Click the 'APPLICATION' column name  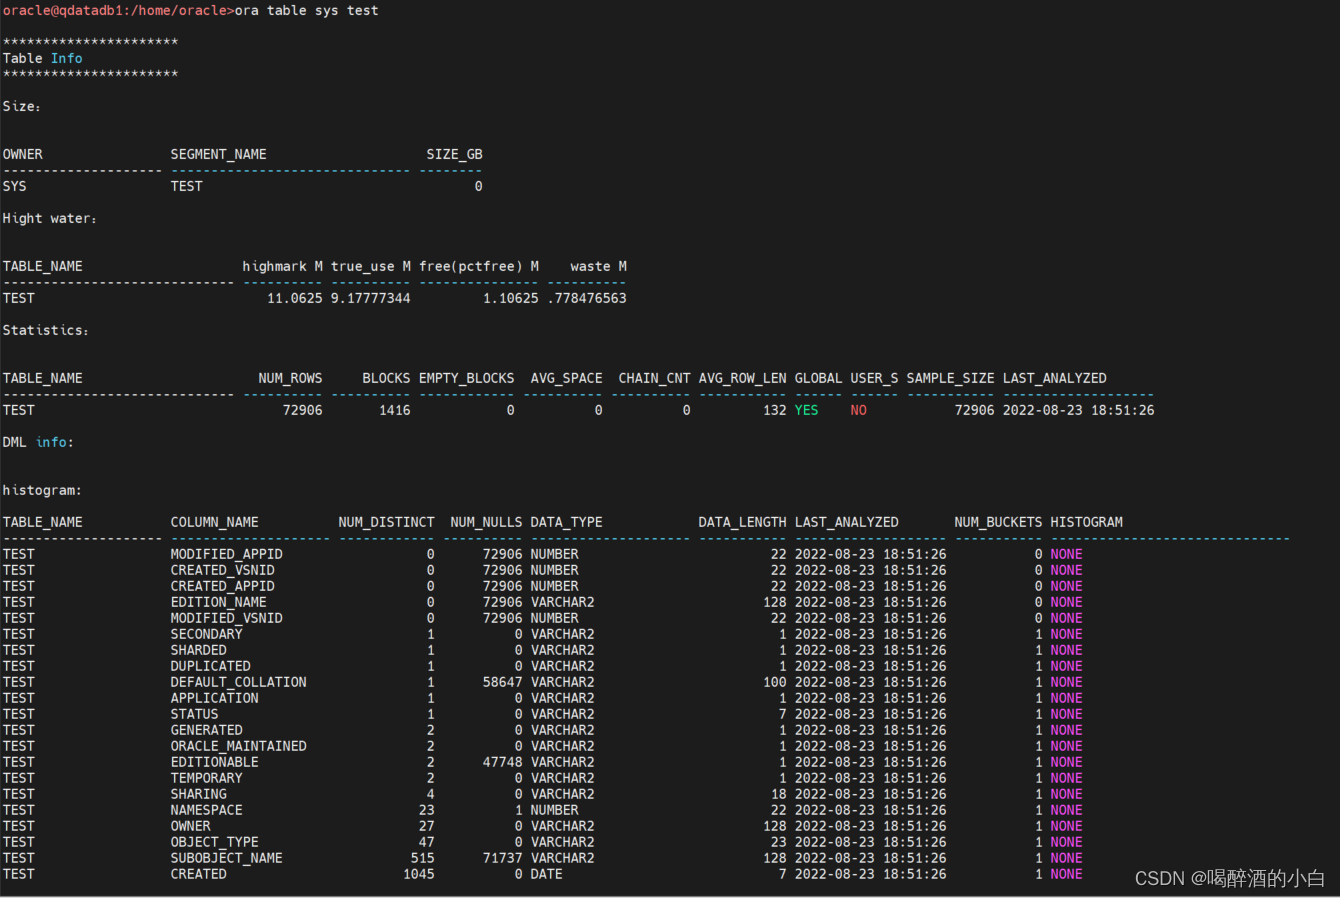(x=214, y=698)
